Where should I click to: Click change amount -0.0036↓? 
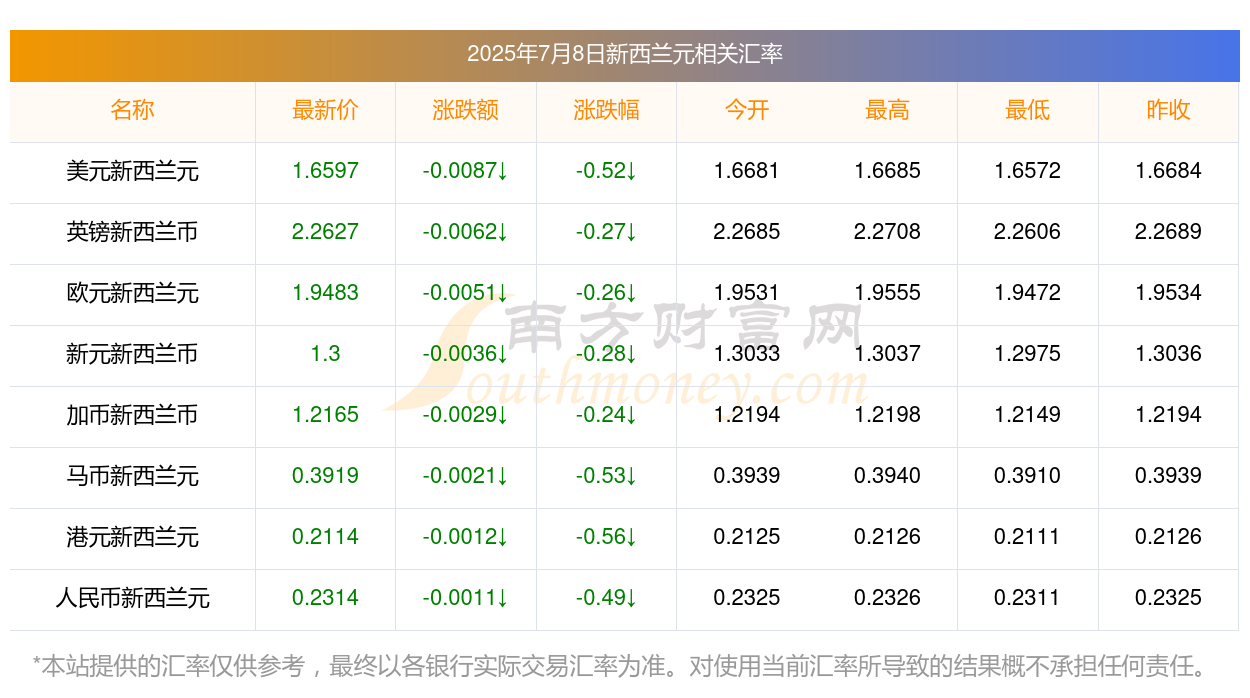point(465,354)
